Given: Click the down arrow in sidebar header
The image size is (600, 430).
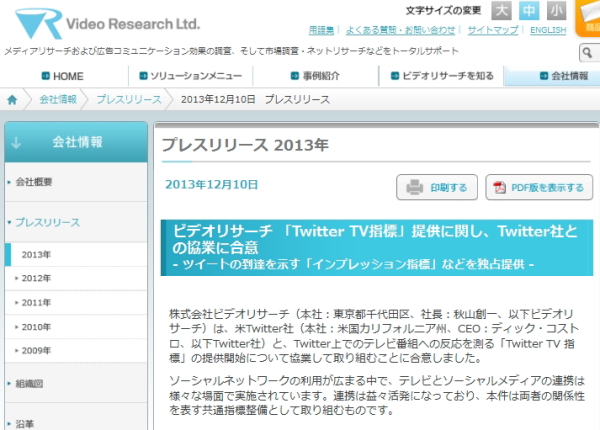Looking at the screenshot, I should point(16,143).
